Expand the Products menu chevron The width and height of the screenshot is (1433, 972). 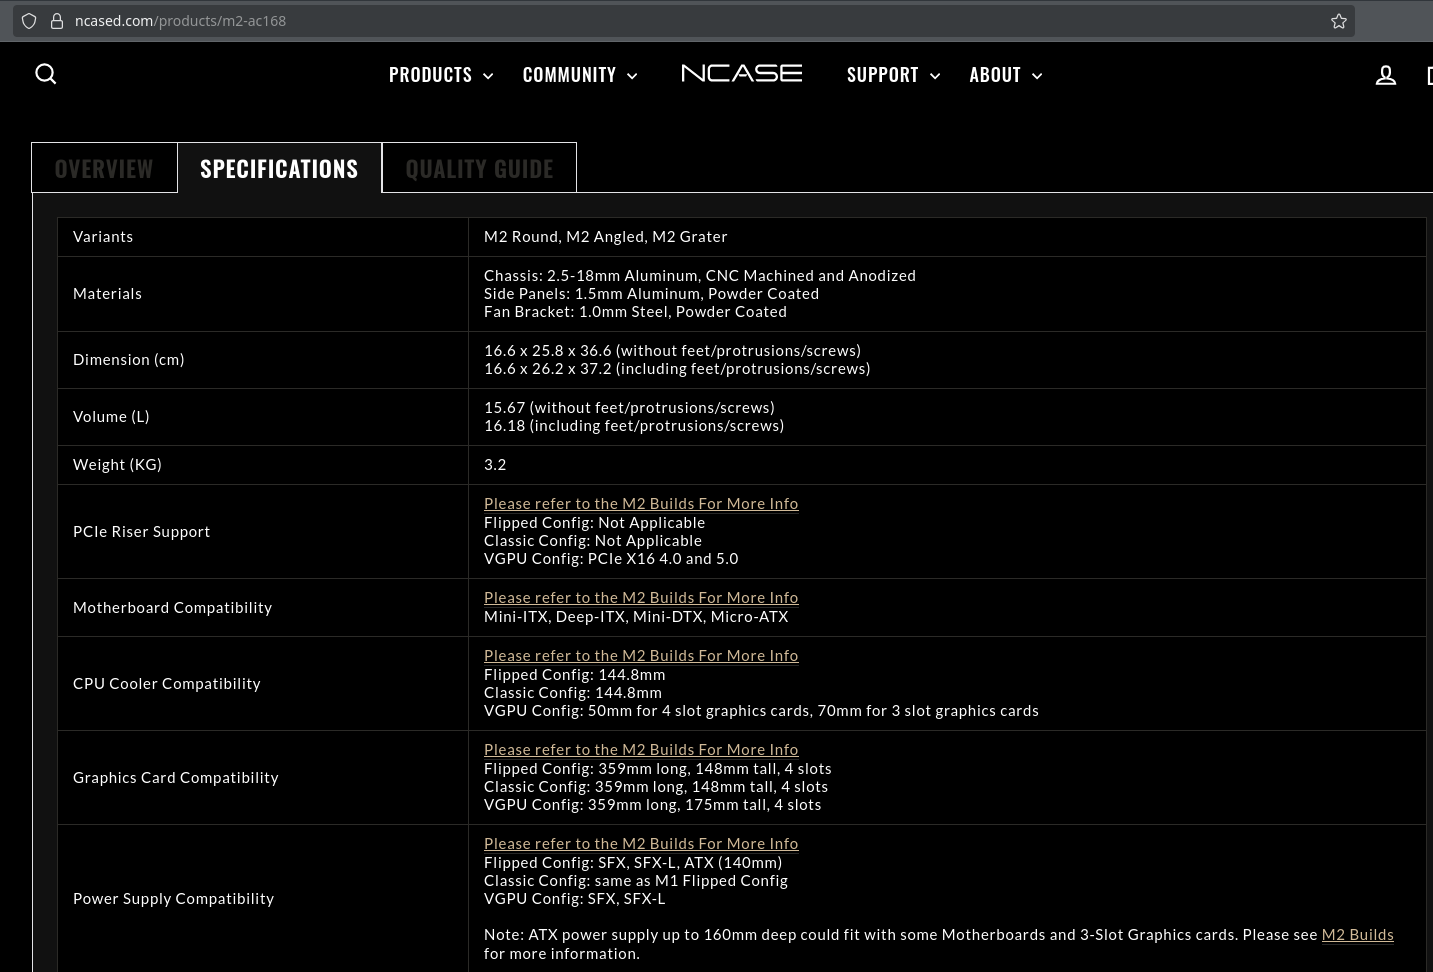pyautogui.click(x=488, y=76)
